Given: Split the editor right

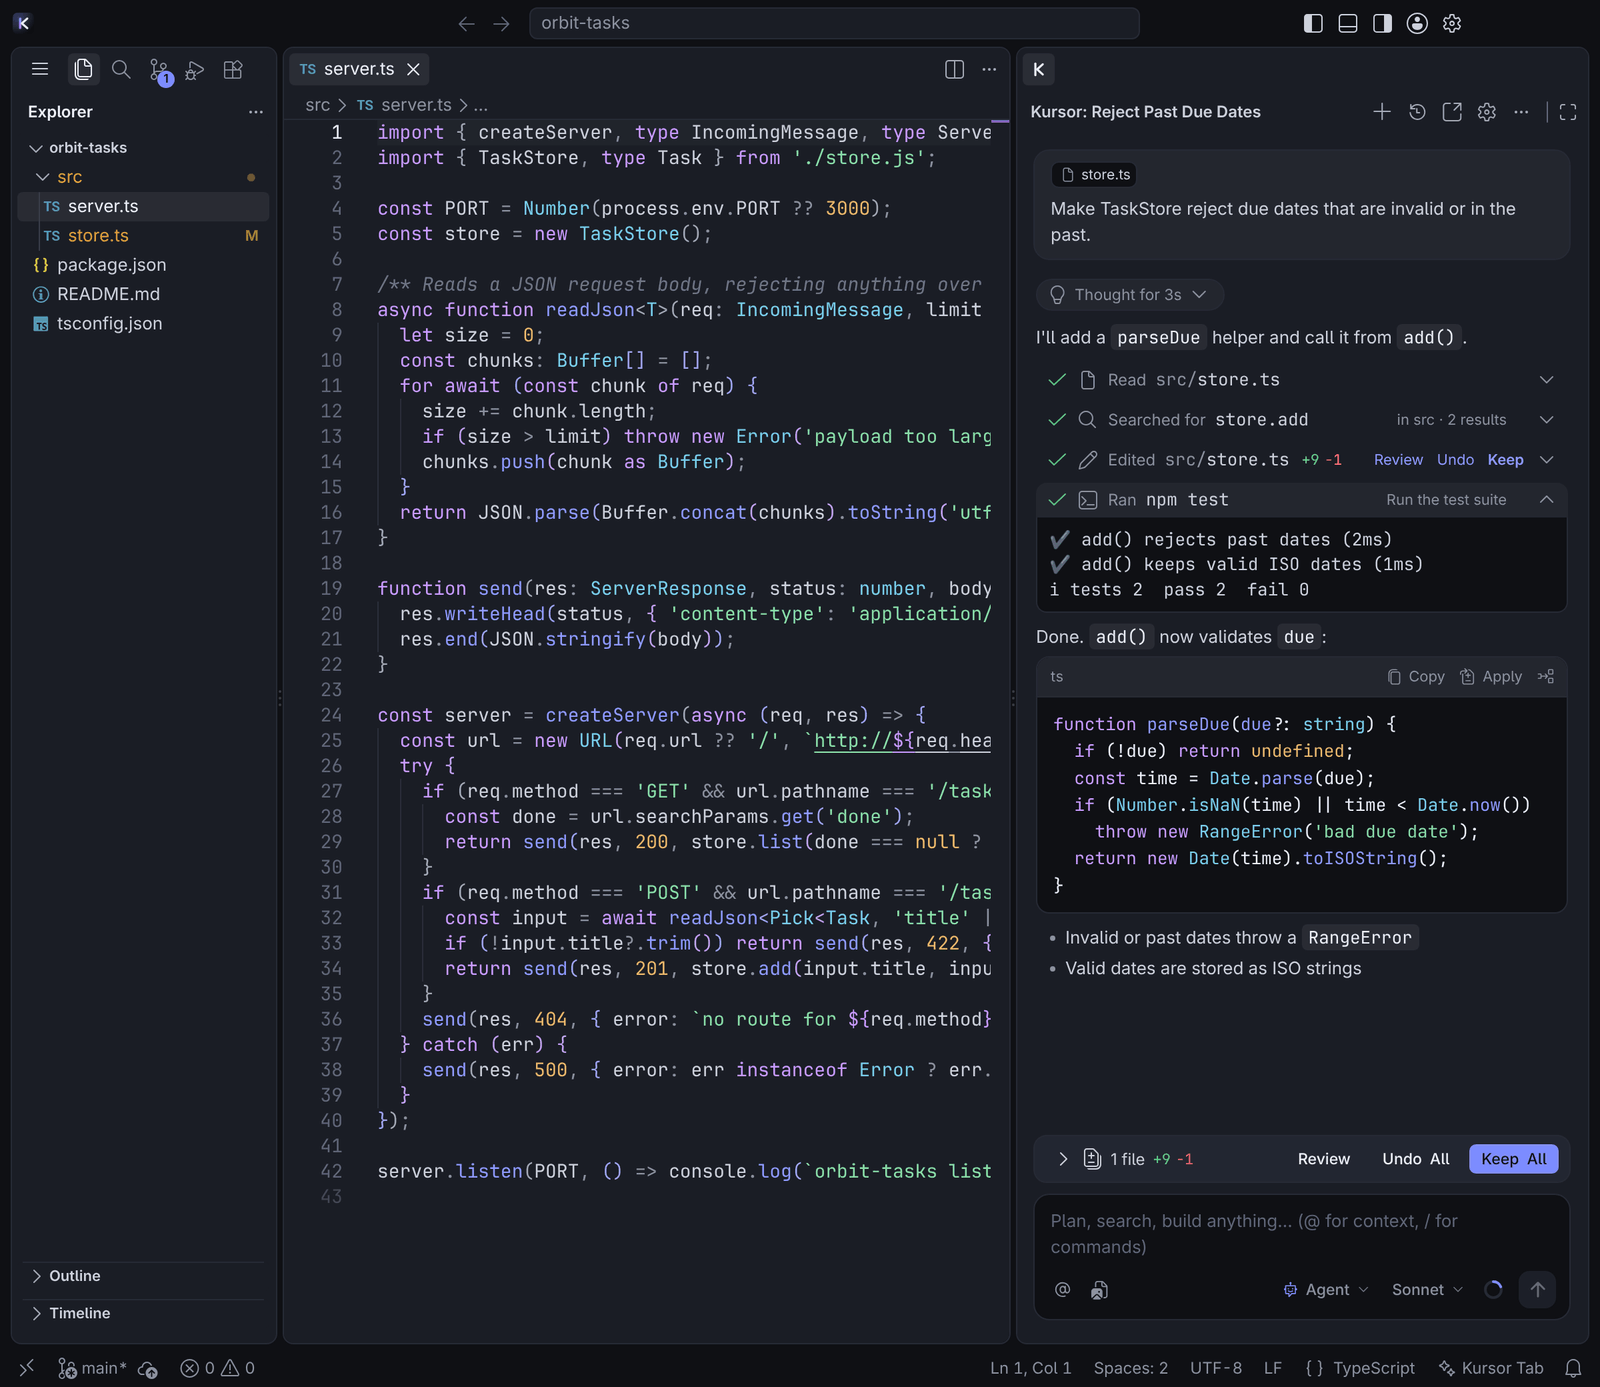Looking at the screenshot, I should [x=955, y=69].
